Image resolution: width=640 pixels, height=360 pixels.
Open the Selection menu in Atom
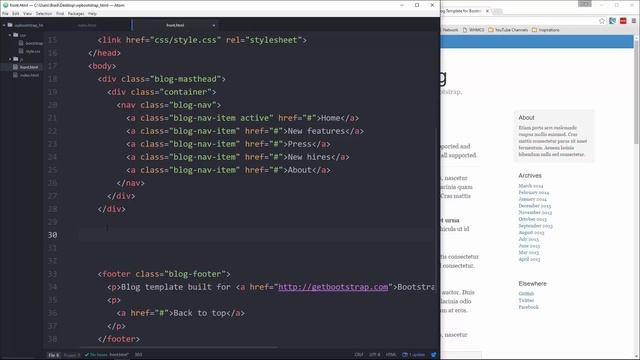click(x=44, y=13)
